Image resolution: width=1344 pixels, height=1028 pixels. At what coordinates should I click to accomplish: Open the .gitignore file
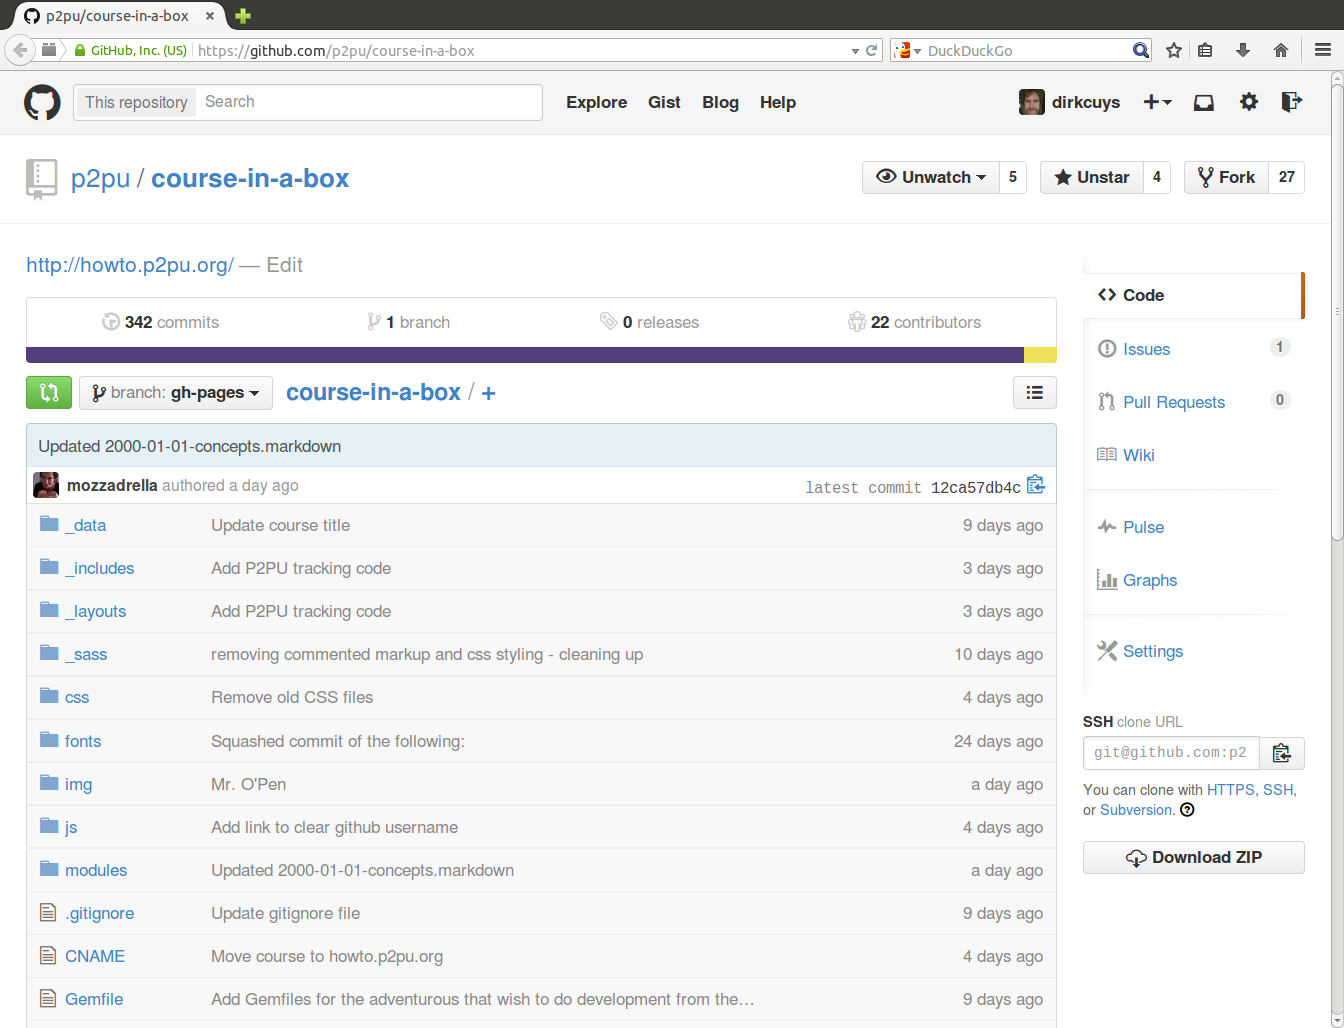(x=99, y=913)
